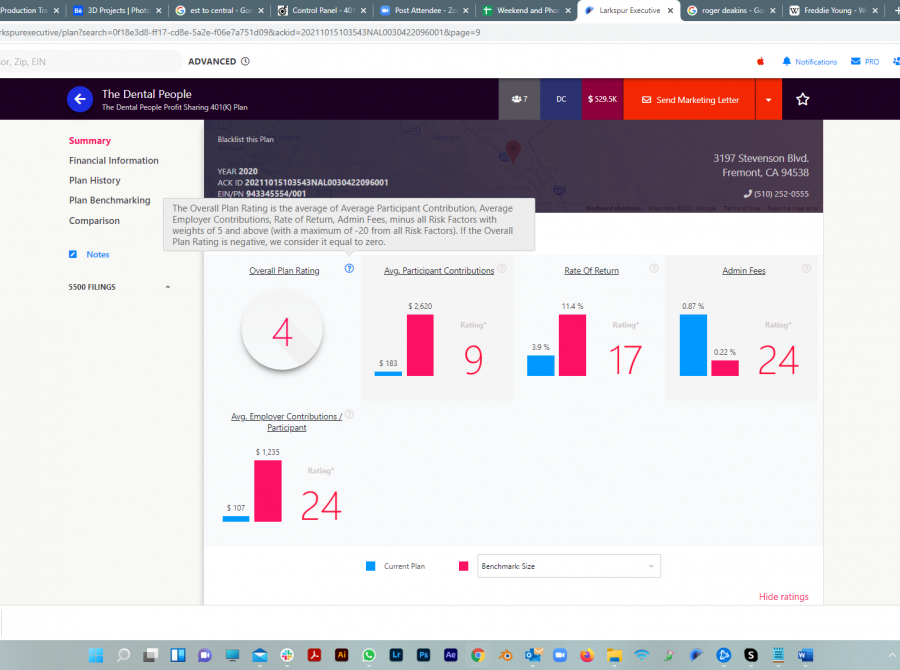The image size is (900, 670).
Task: Expand the Send Marketing Letter arrow menu
Action: pyautogui.click(x=768, y=100)
